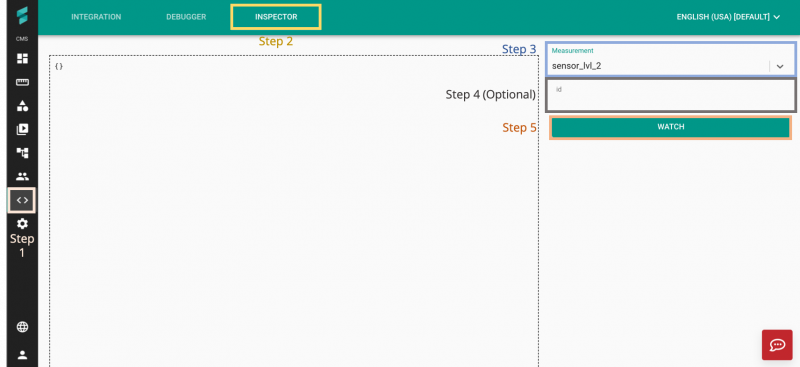Select the ruler measurements icon
The image size is (800, 367).
click(22, 82)
